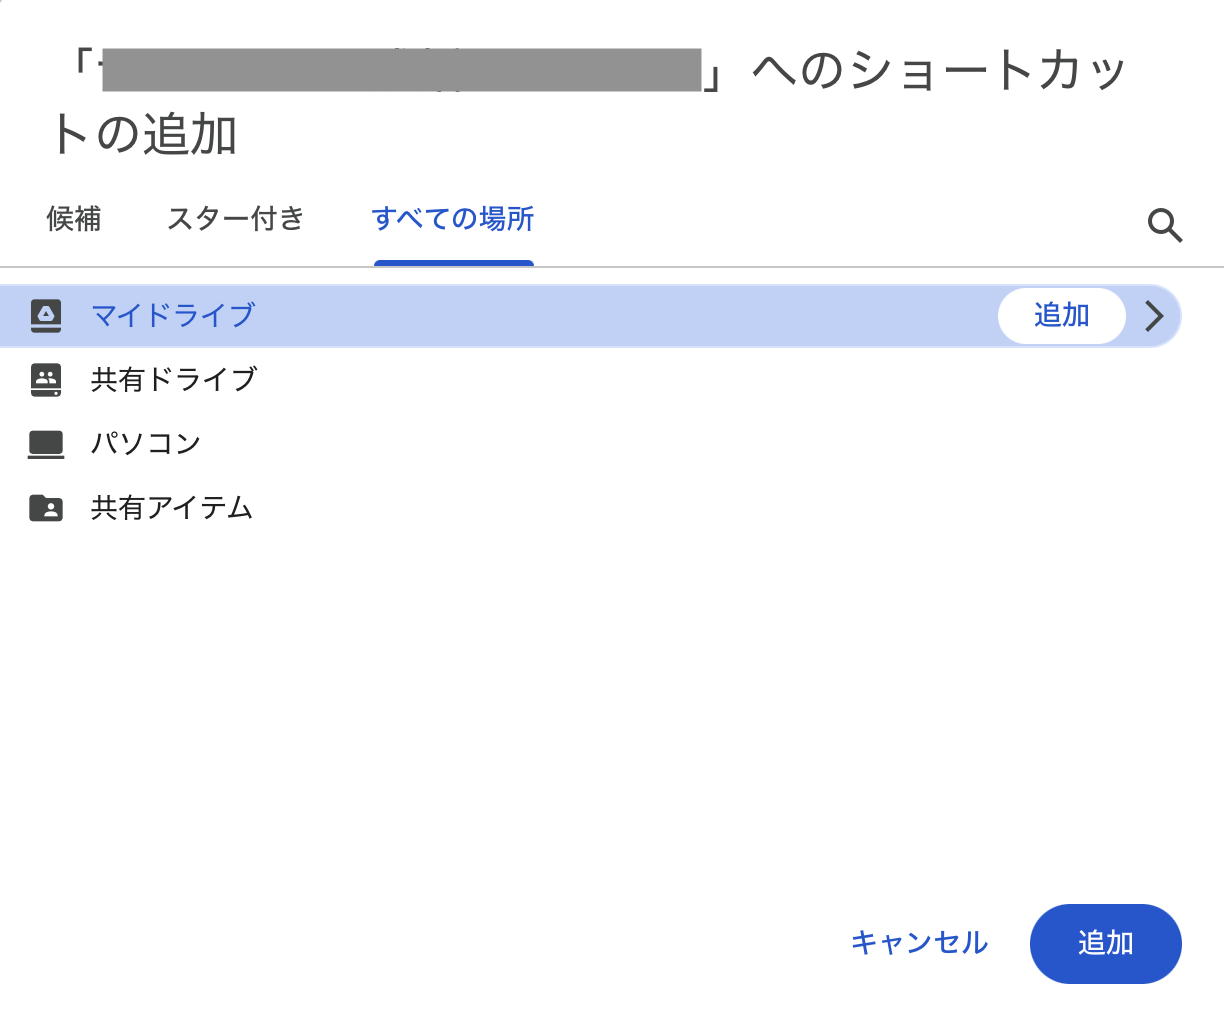The height and width of the screenshot is (1022, 1224).
Task: Click the Shared Drives (共有ドライブ) icon
Action: pyautogui.click(x=46, y=380)
